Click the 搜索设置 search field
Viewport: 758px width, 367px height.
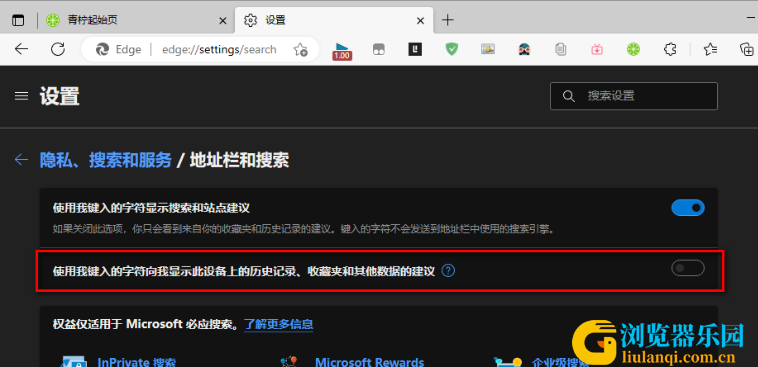(634, 96)
